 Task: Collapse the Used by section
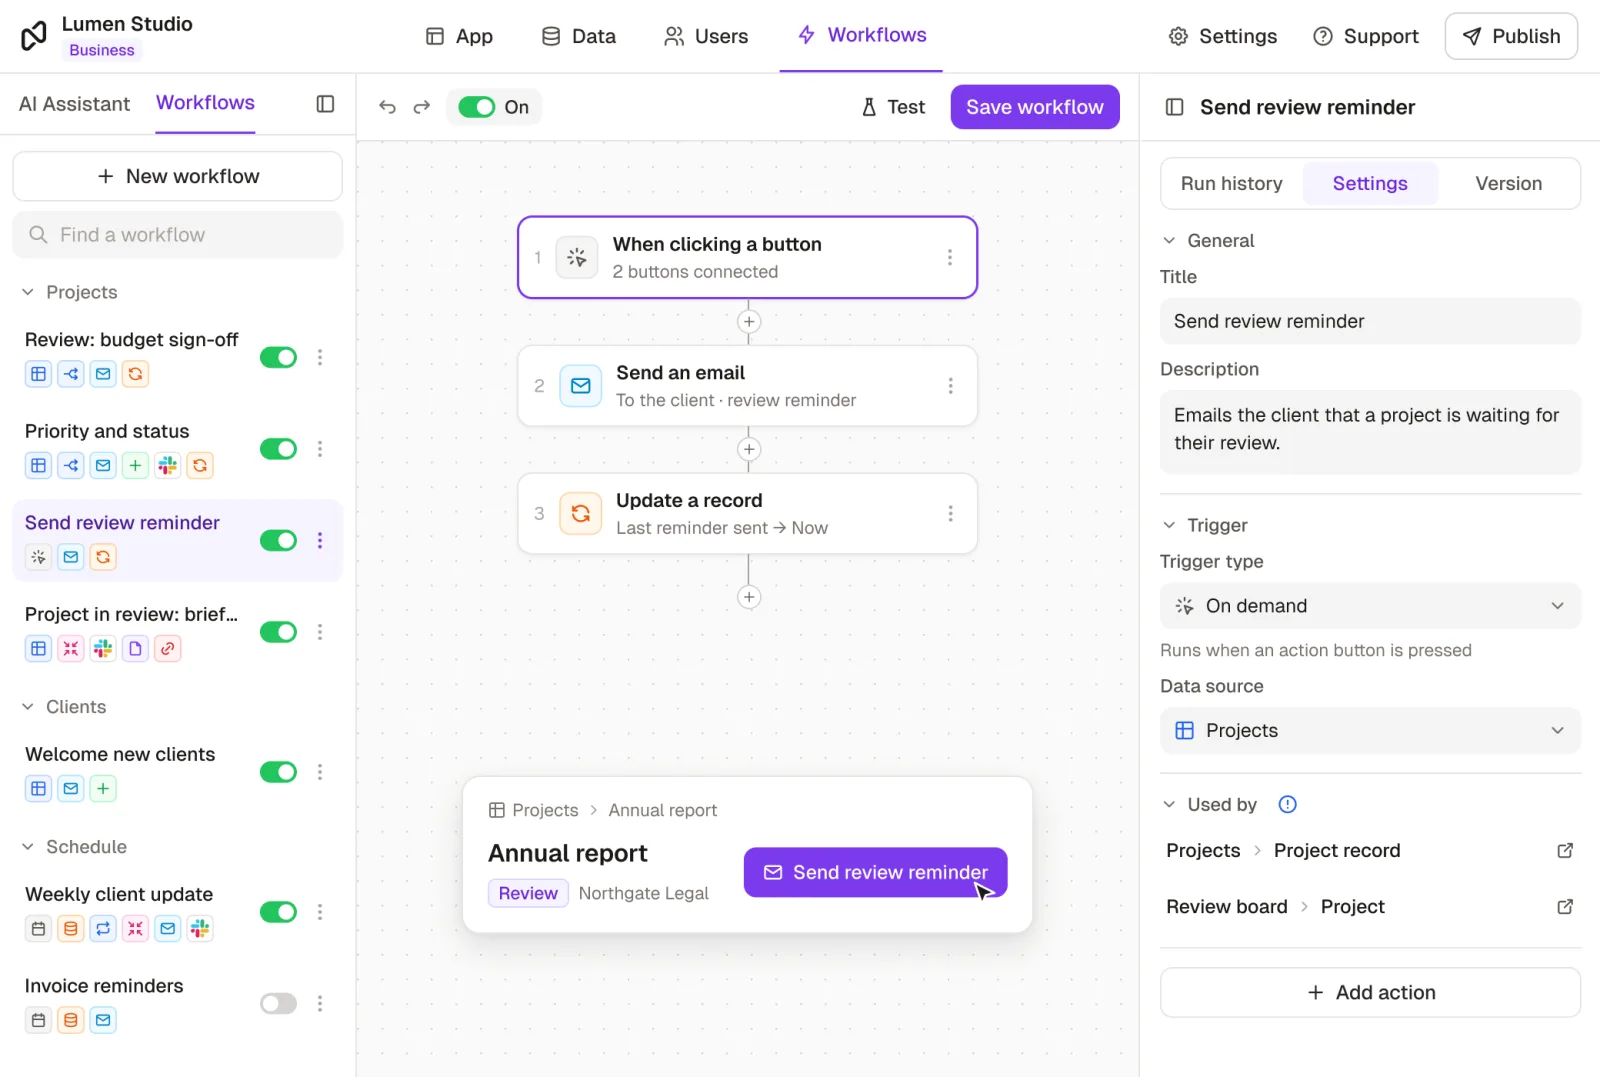1169,805
